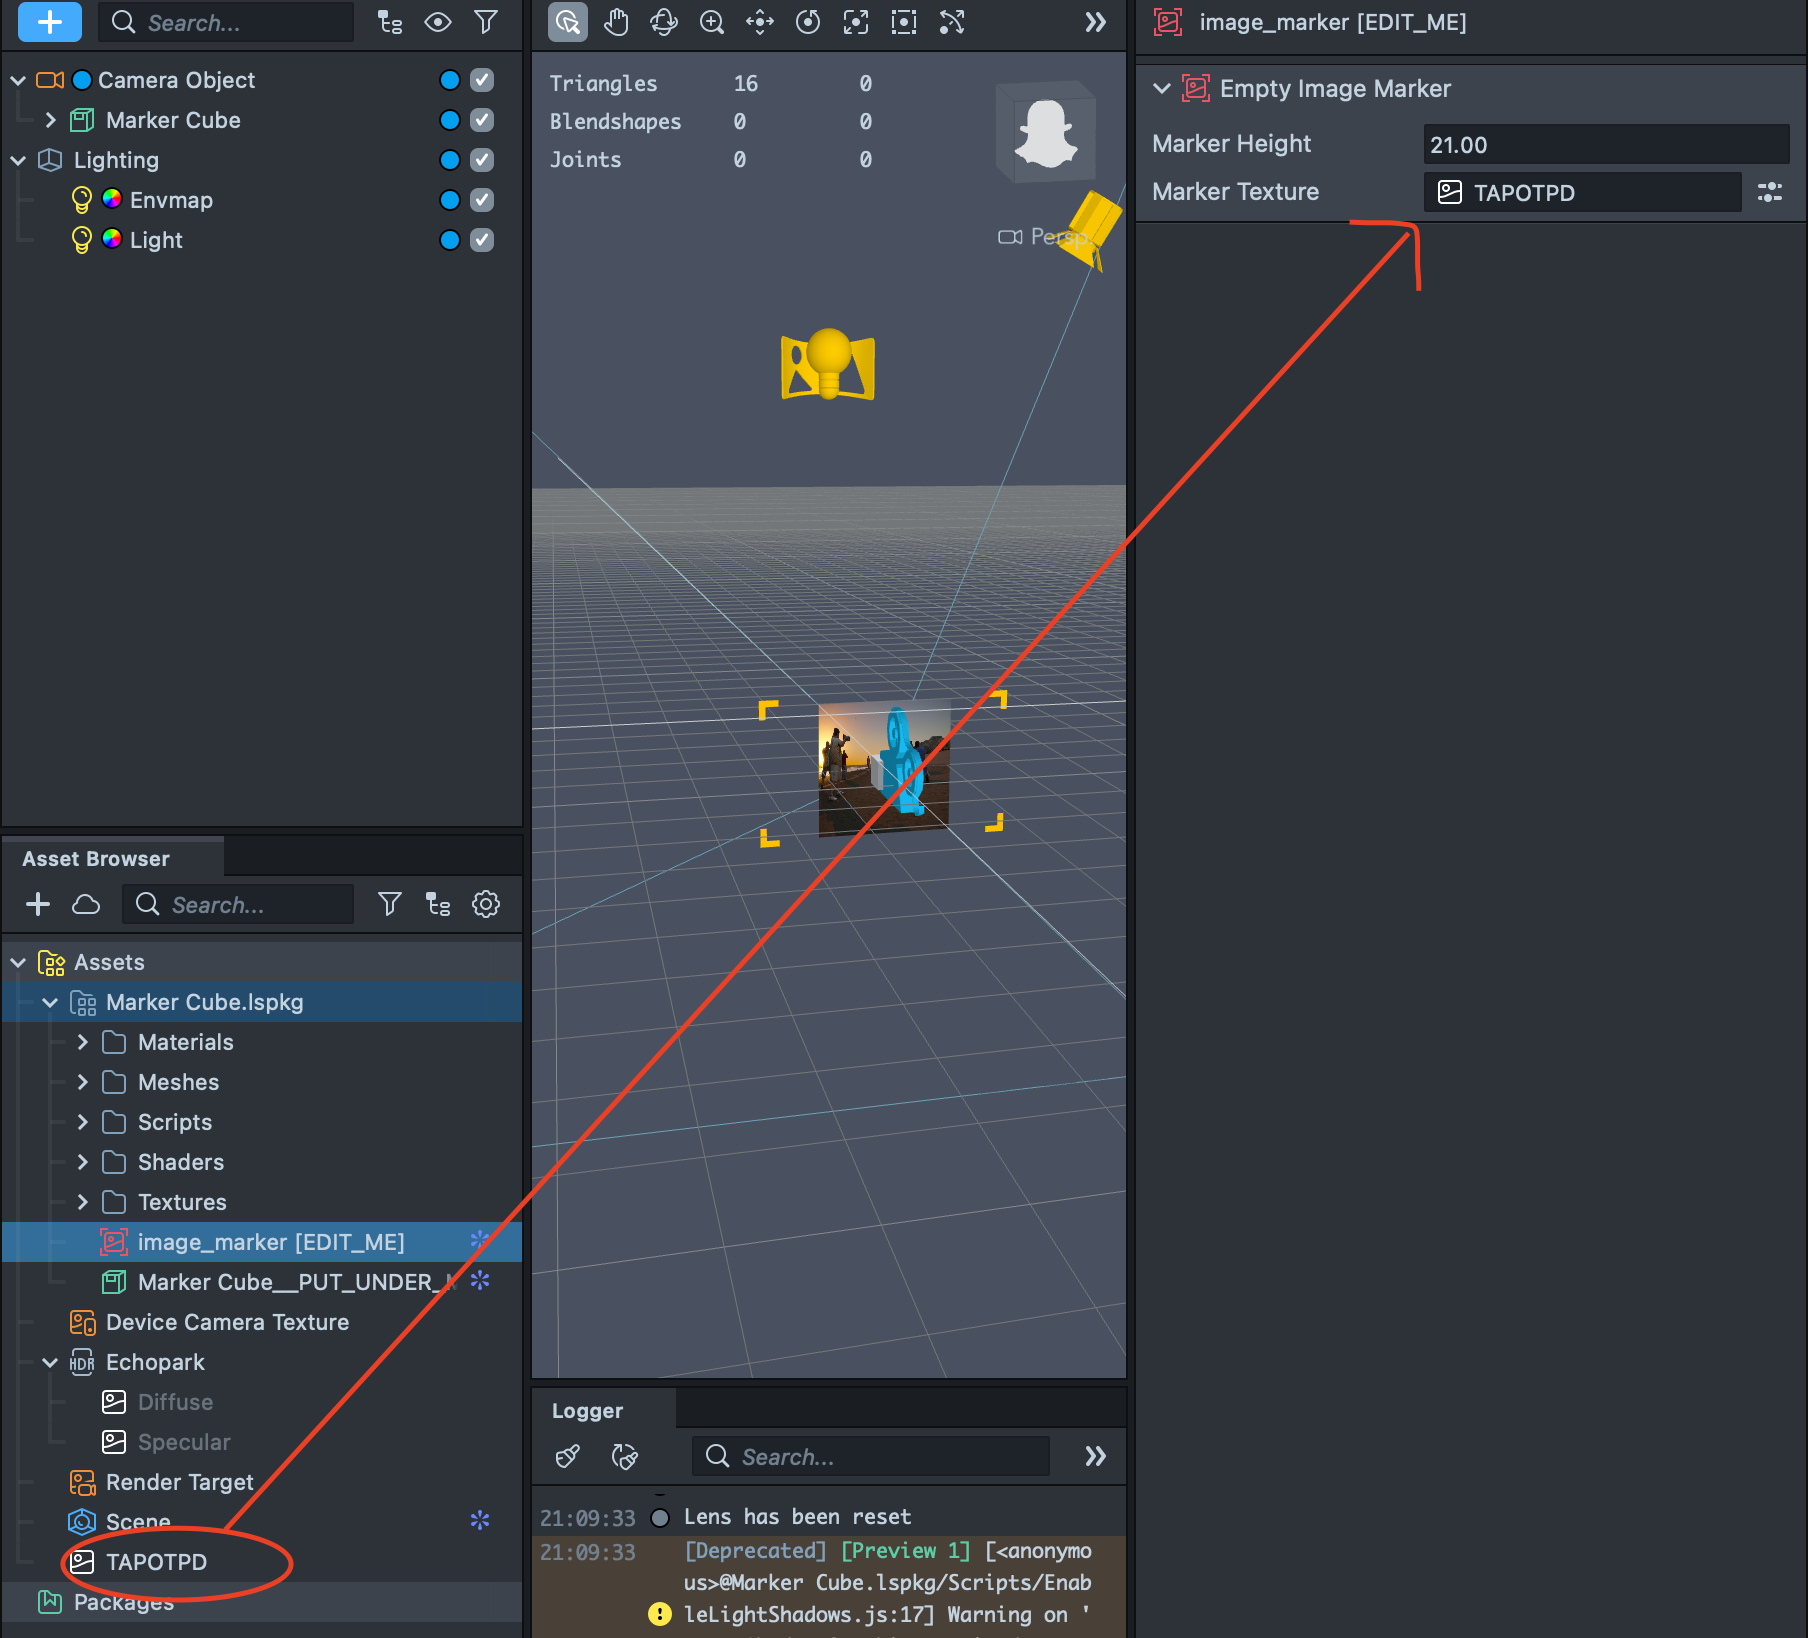The height and width of the screenshot is (1638, 1808).
Task: Toggle Camera Object enabled checkbox
Action: [x=482, y=80]
